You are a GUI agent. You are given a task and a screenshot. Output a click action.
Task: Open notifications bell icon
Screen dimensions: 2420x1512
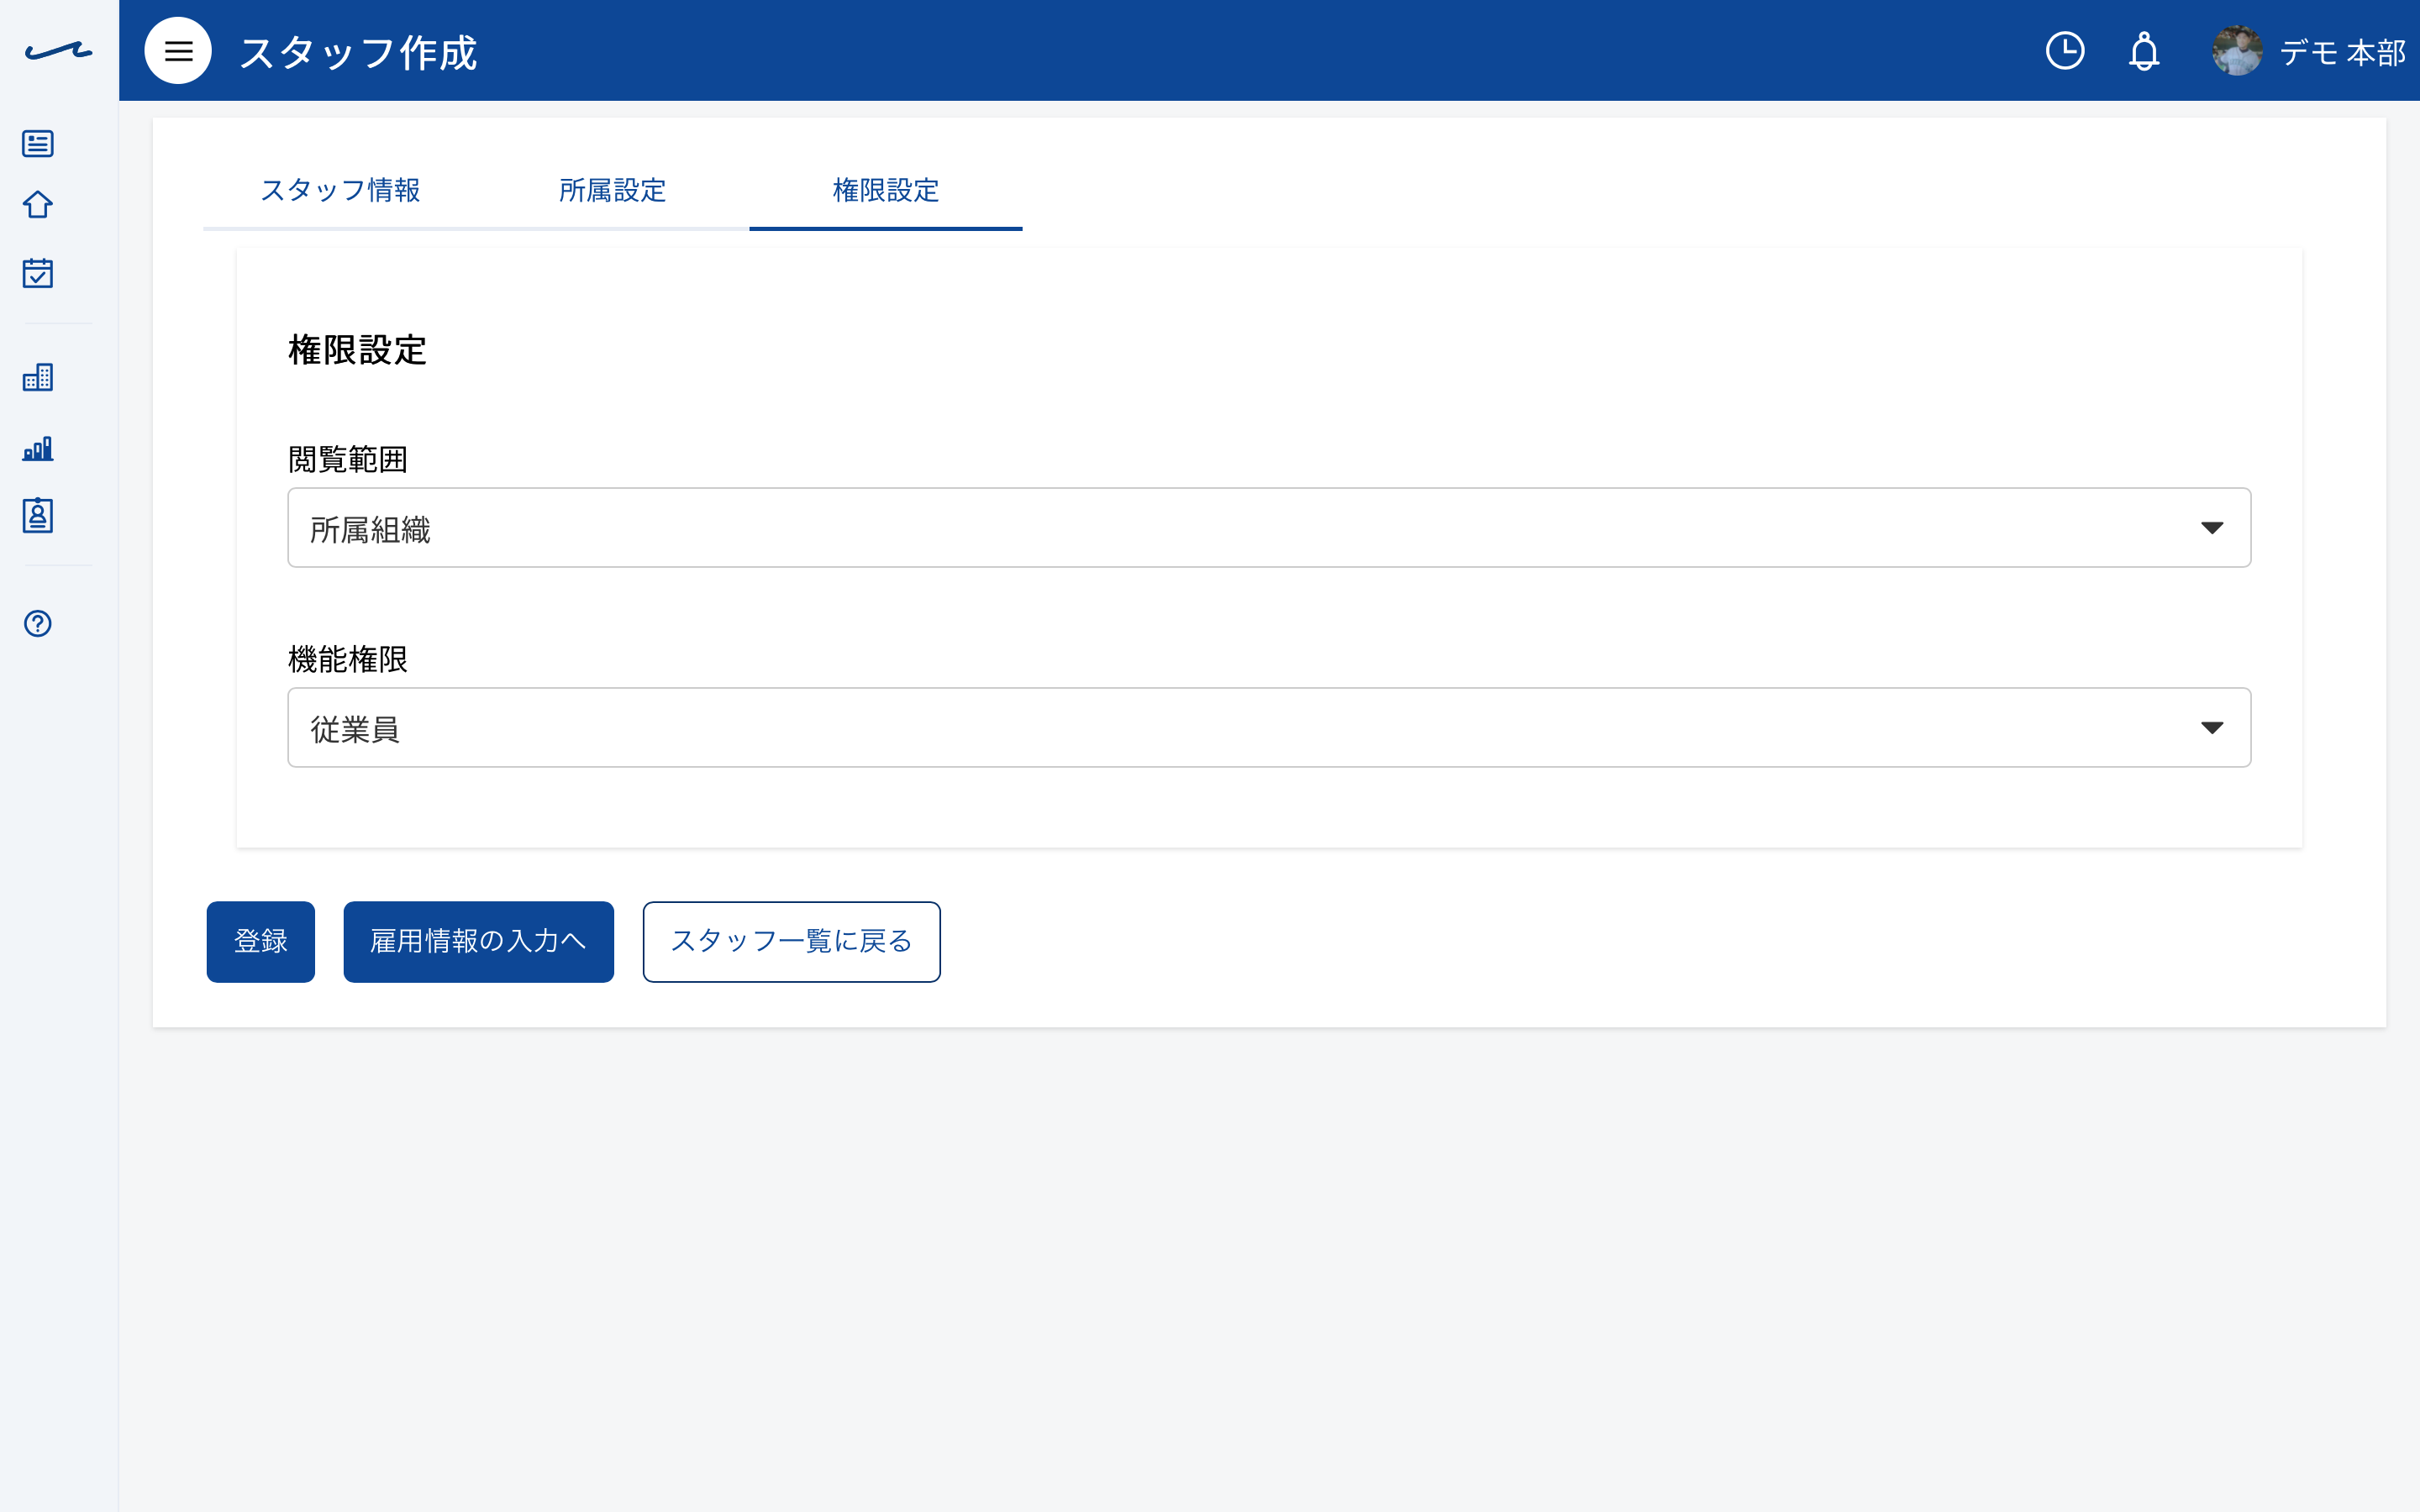(2144, 50)
